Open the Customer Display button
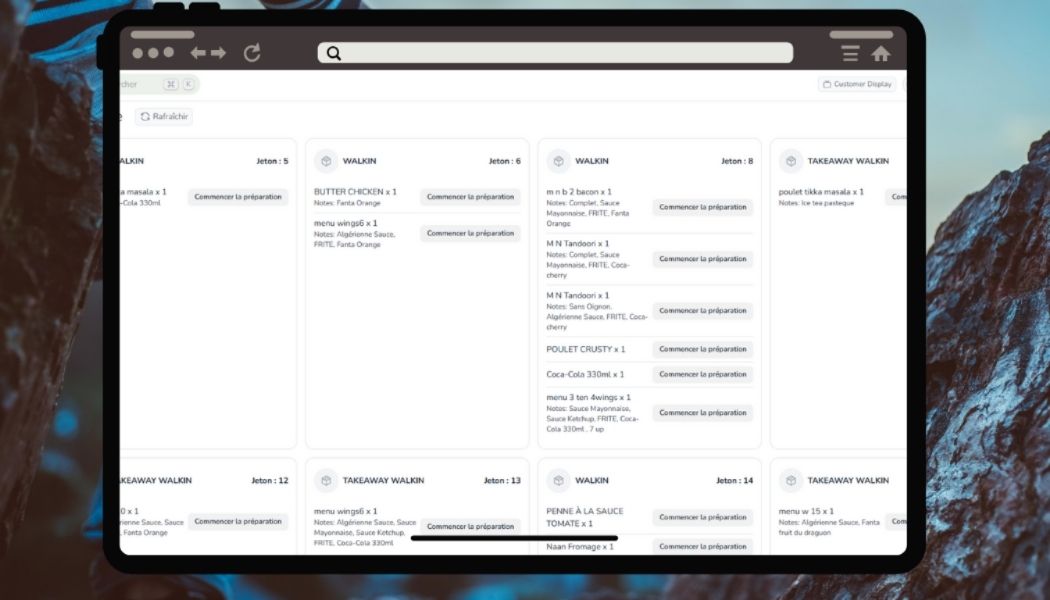This screenshot has height=600, width=1050. [x=857, y=84]
